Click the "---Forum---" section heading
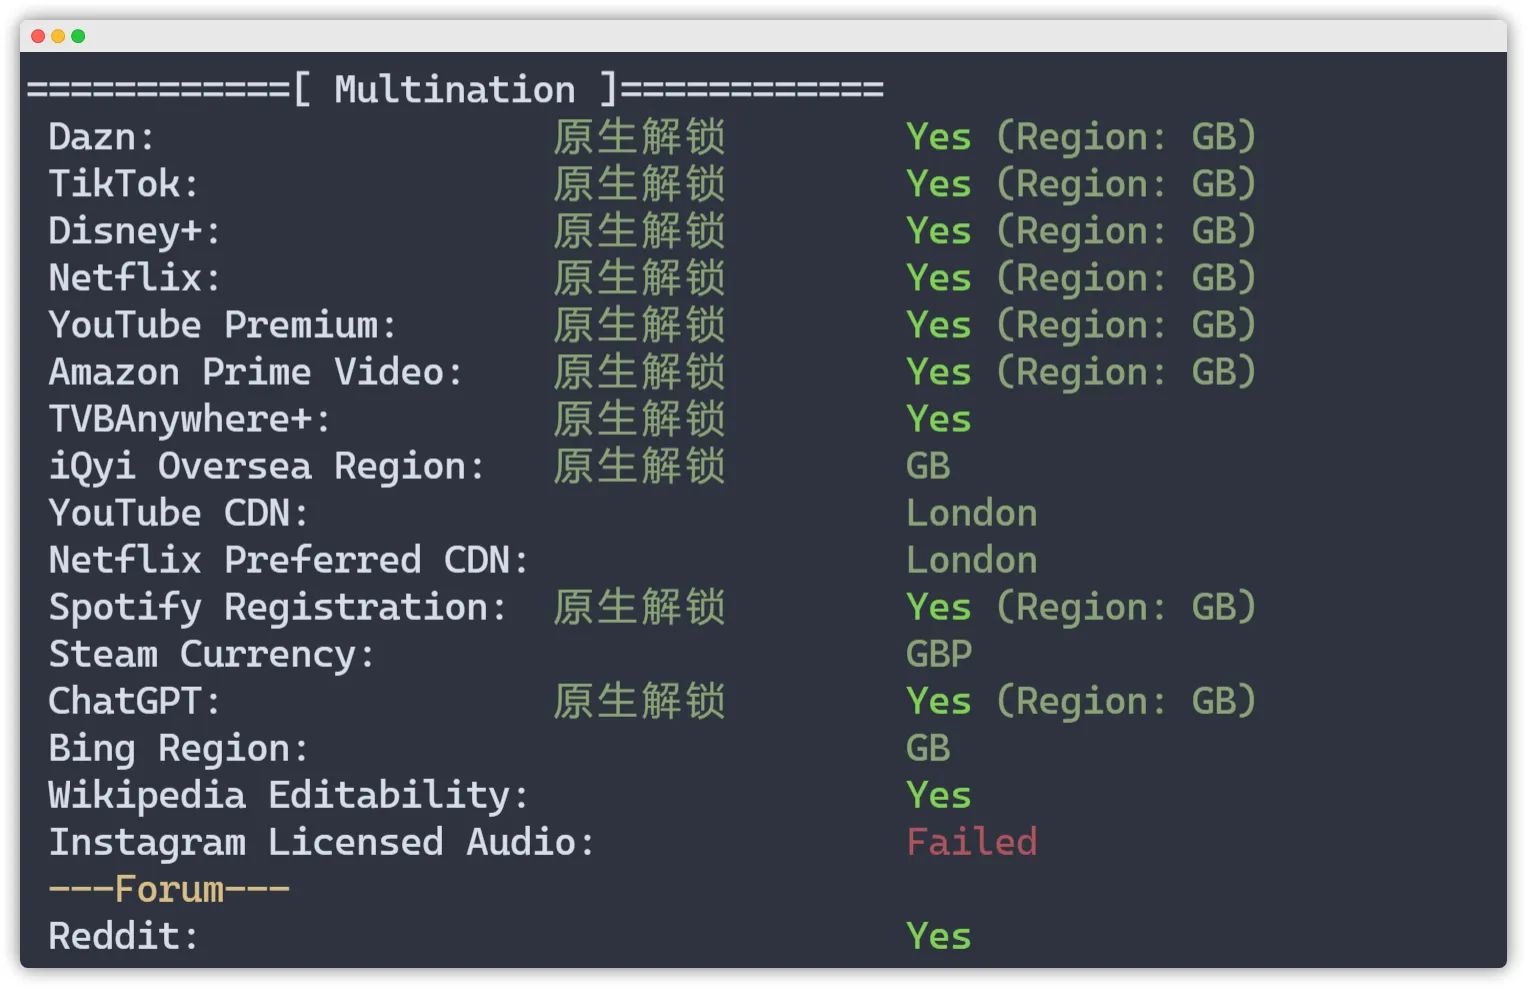 point(169,889)
